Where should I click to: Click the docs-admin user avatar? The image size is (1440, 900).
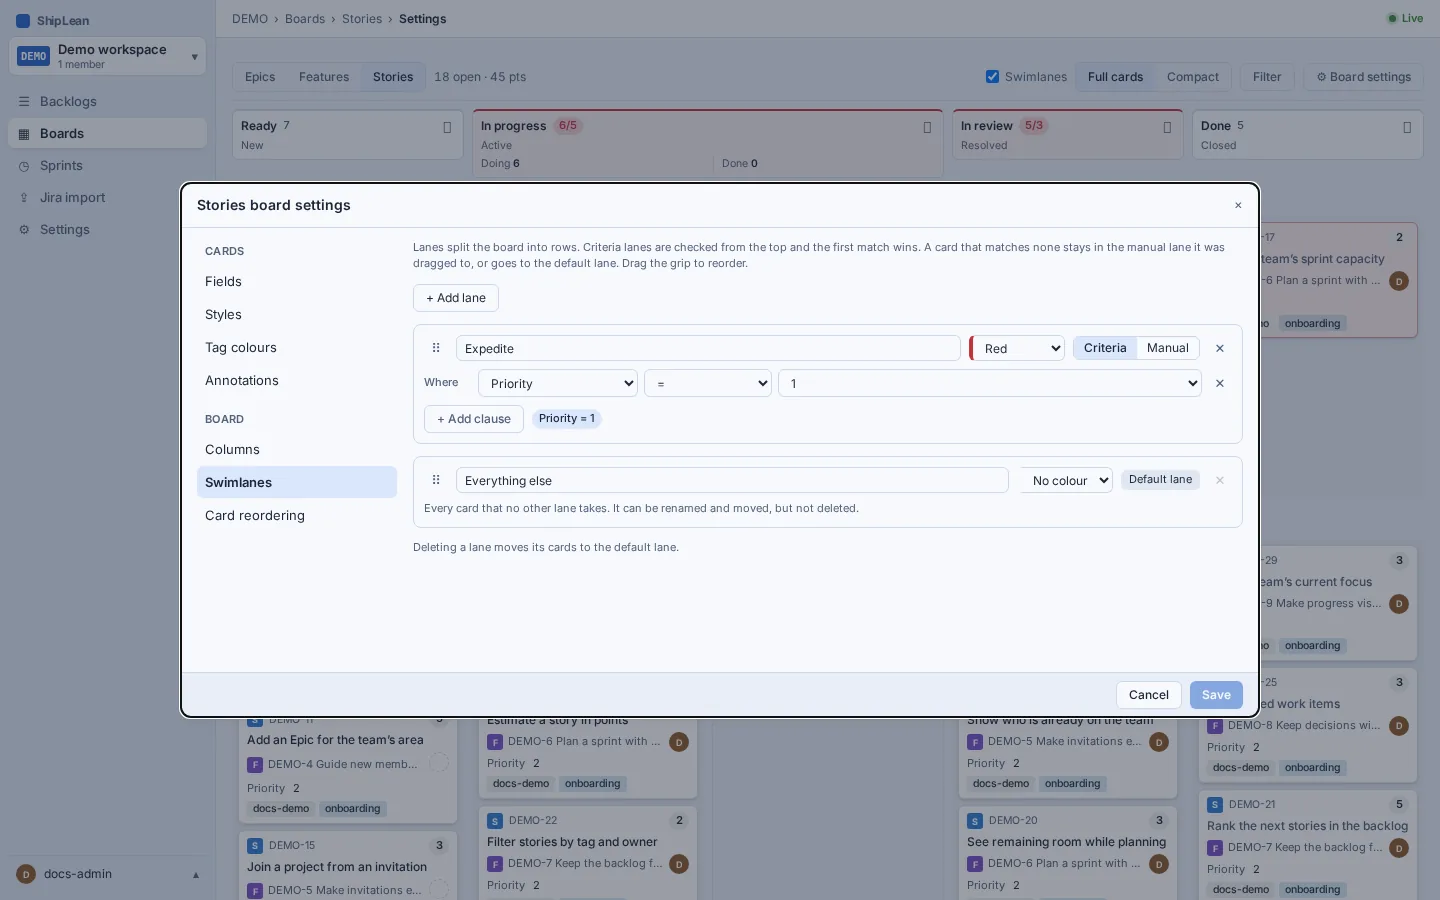[26, 874]
